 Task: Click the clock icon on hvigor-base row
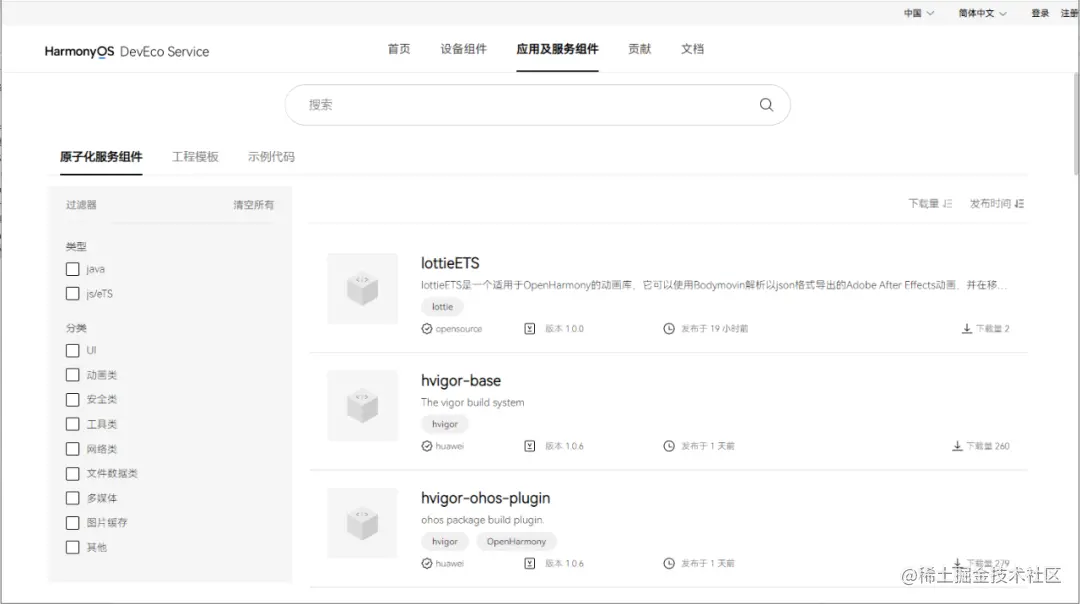click(669, 446)
